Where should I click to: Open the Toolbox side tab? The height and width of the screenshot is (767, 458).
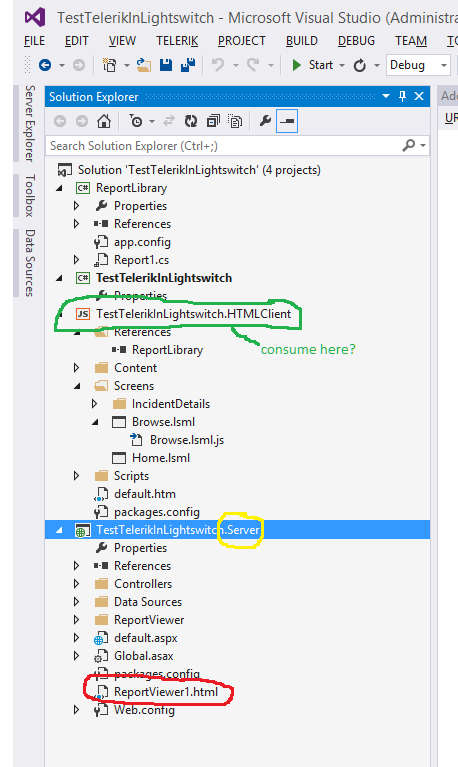(x=30, y=195)
